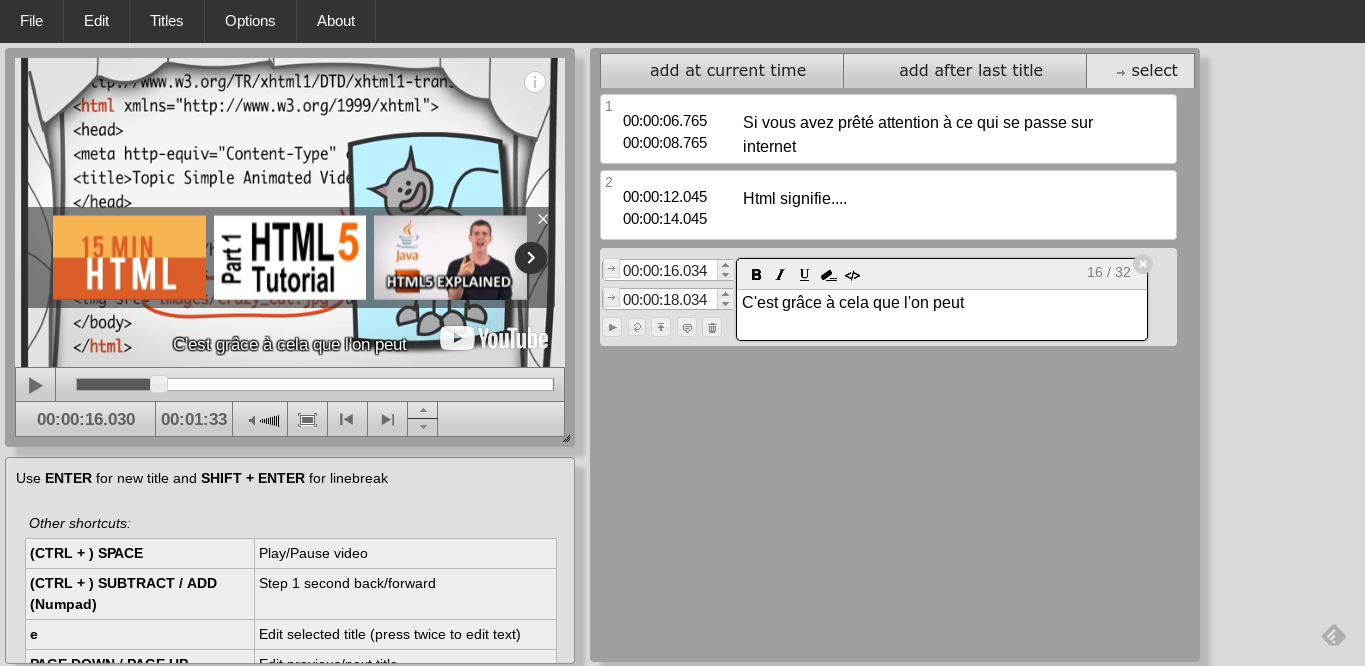Decrease the end time 00:00:18.034 with the down spinner
Screen dimensions: 1365x666
point(725,304)
